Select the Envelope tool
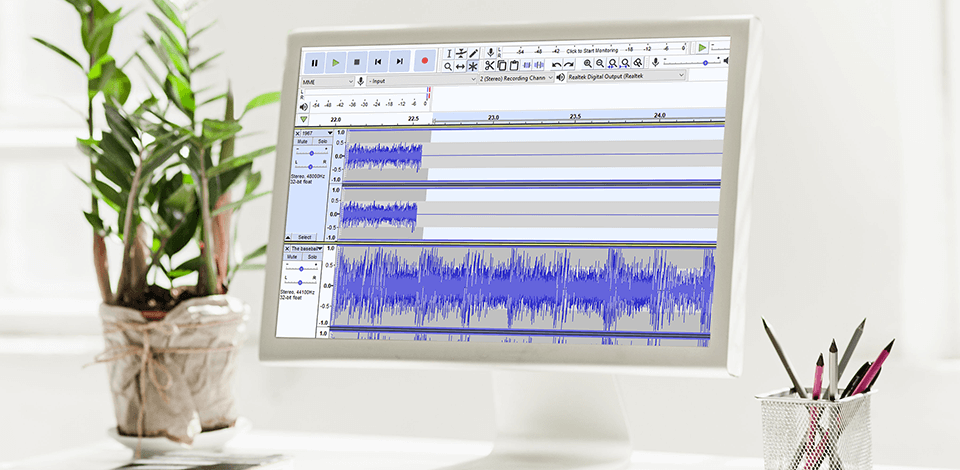960x470 pixels. (x=461, y=54)
